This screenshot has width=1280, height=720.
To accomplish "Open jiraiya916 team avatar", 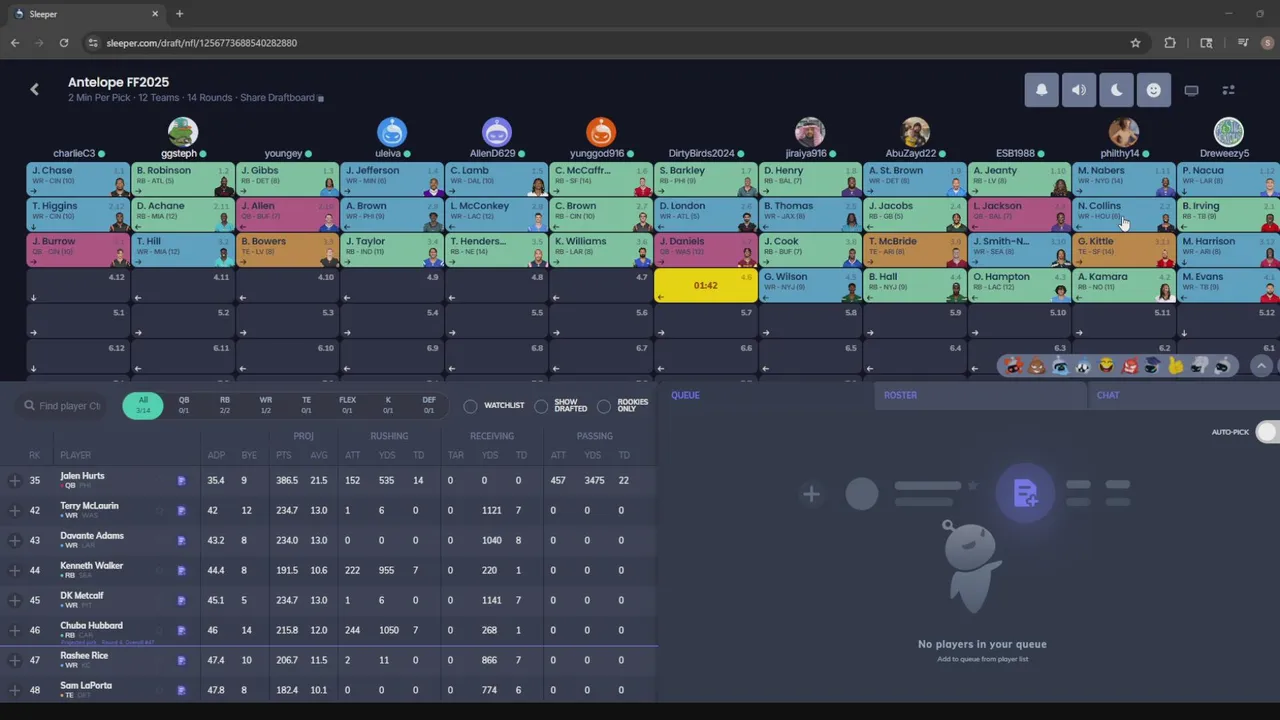I will [810, 132].
